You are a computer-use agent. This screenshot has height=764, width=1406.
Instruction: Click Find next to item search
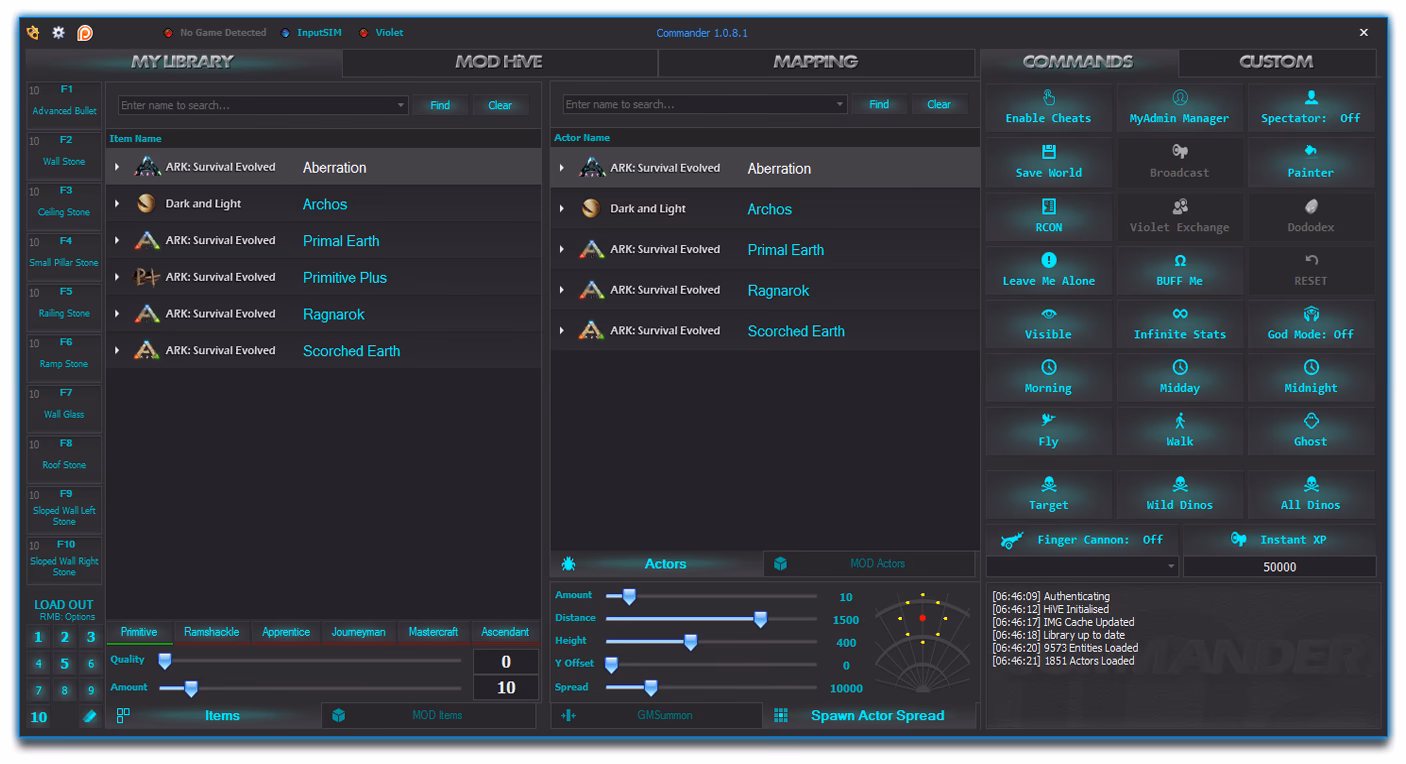440,105
